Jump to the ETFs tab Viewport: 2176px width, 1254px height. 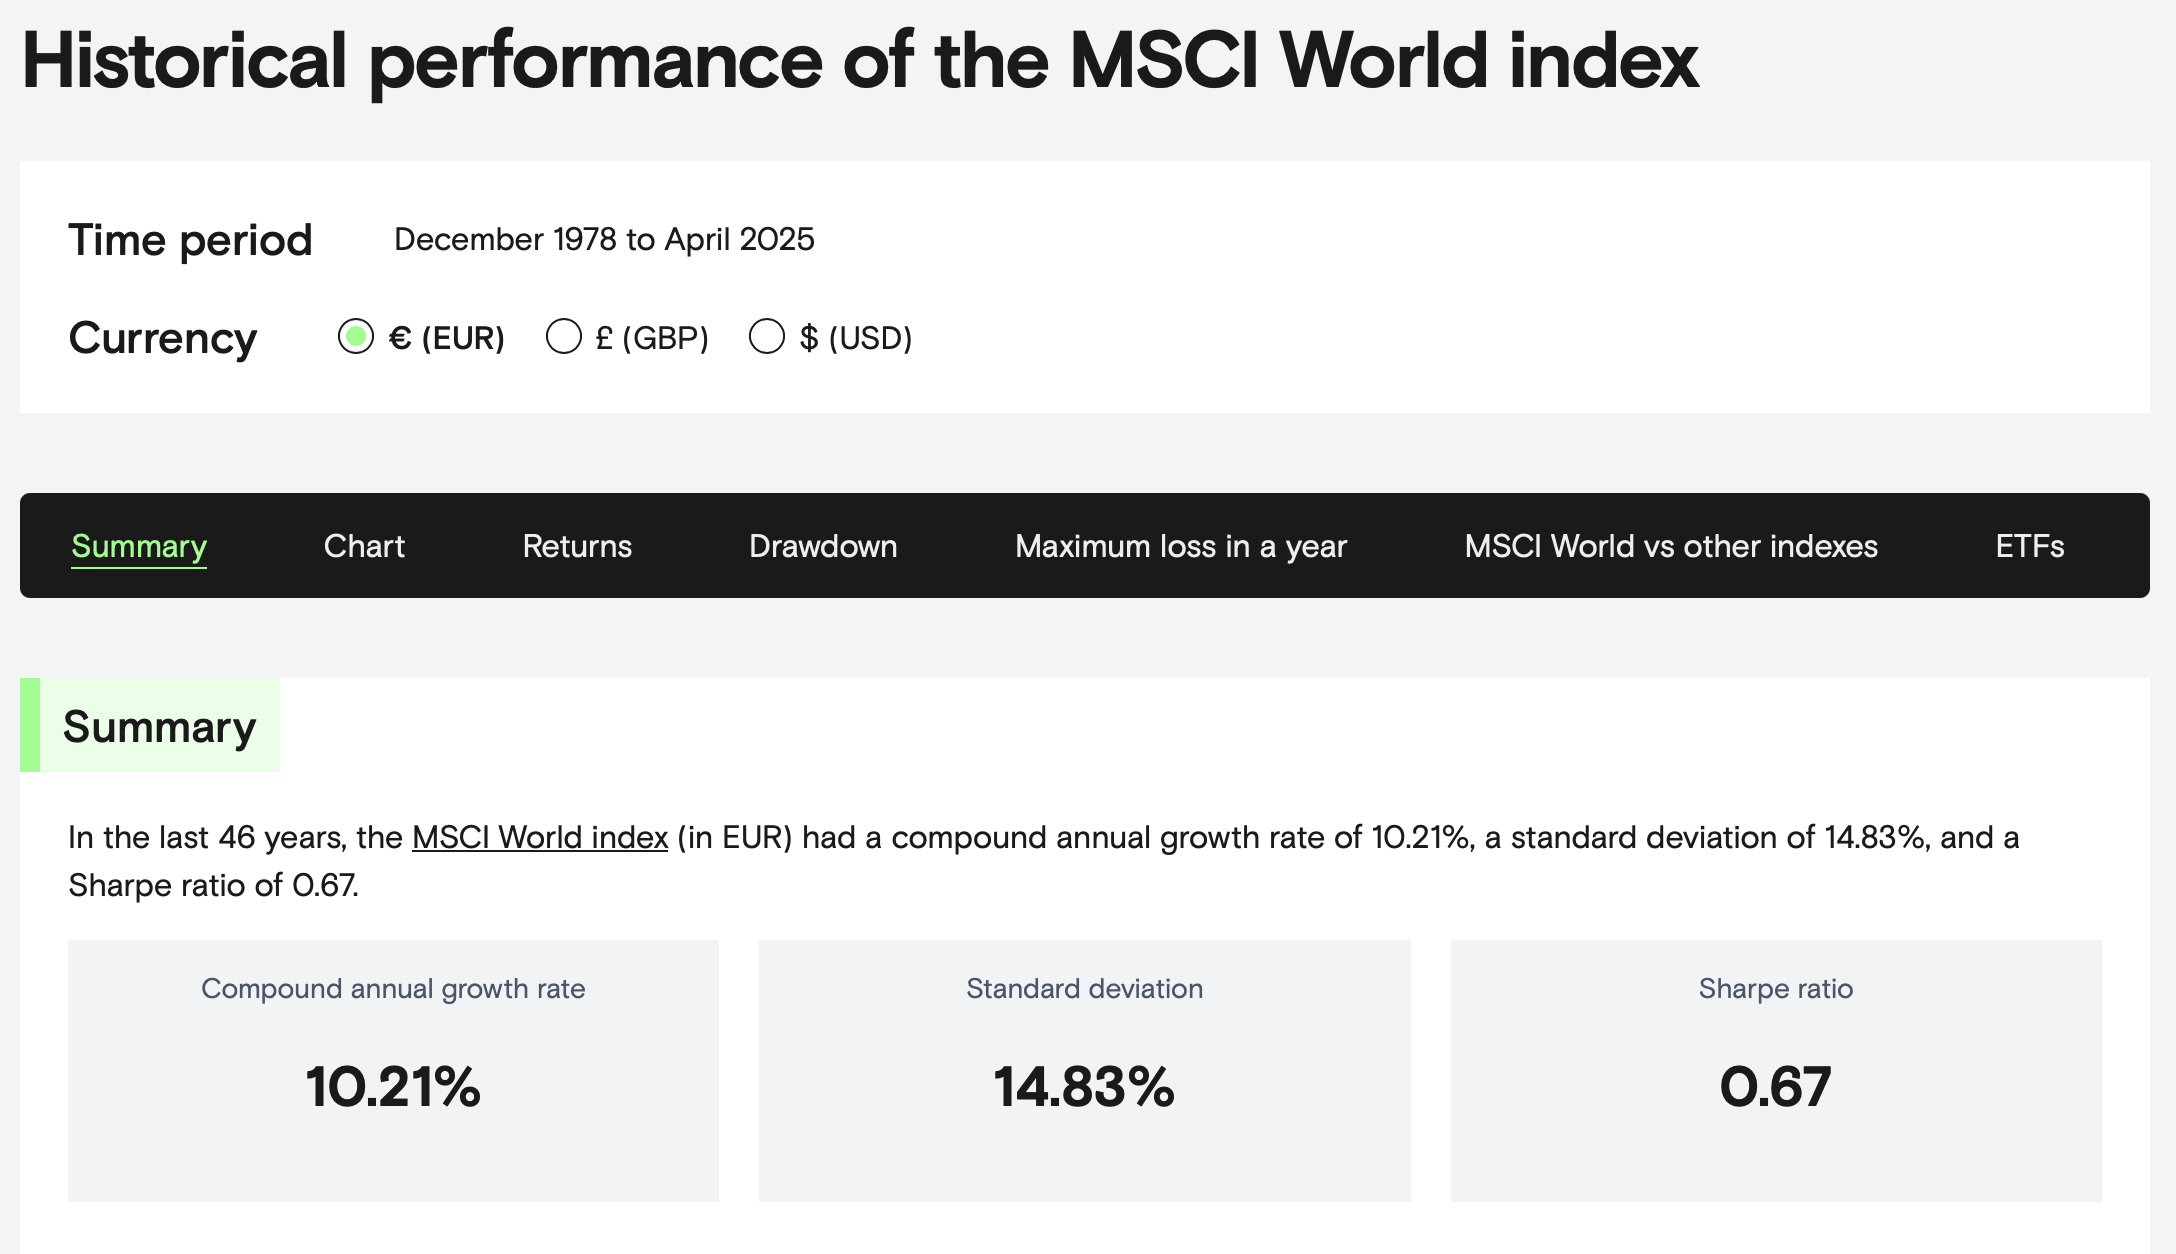(x=2029, y=546)
